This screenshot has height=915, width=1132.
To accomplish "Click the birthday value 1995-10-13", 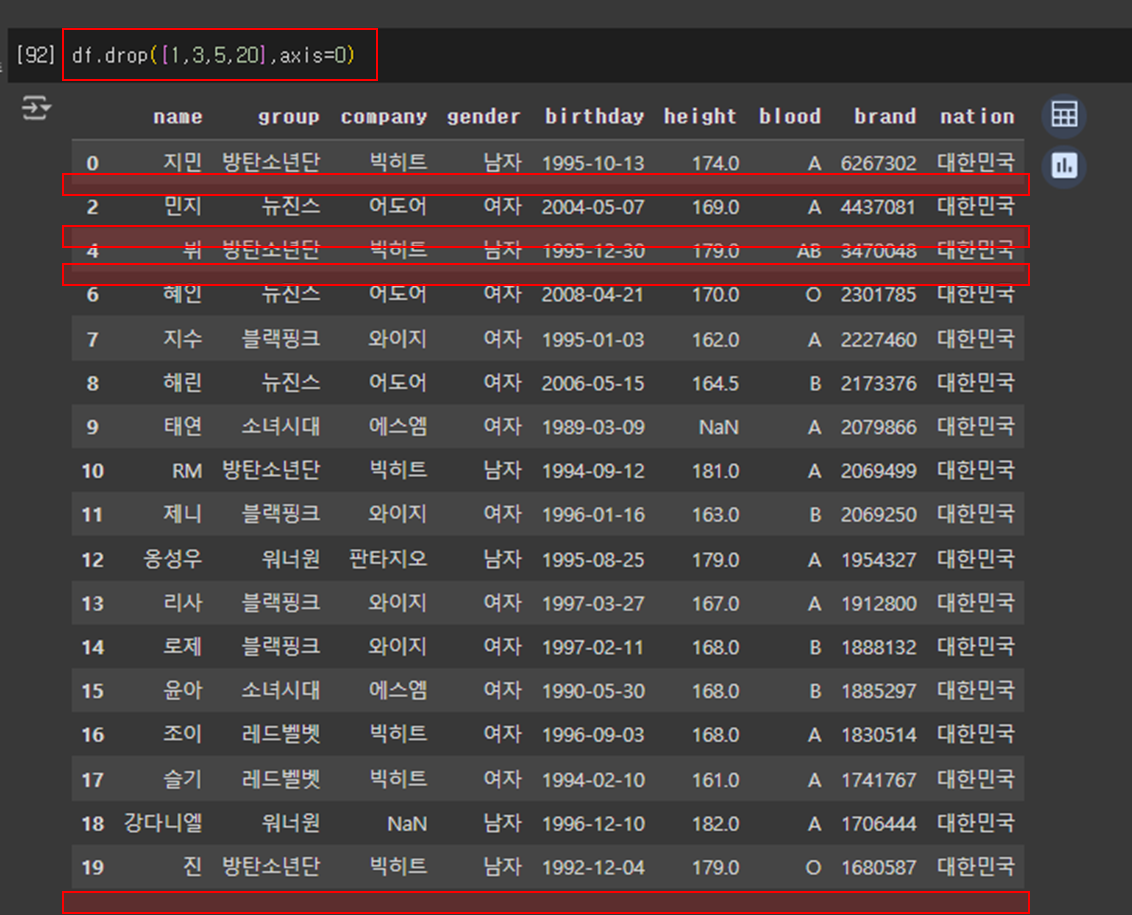I will (x=593, y=163).
